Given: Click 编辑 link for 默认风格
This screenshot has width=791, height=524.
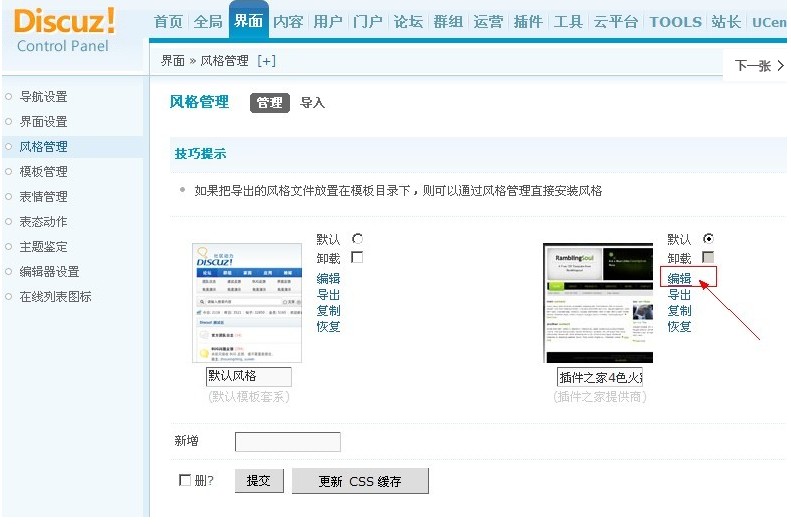Looking at the screenshot, I should click(328, 278).
